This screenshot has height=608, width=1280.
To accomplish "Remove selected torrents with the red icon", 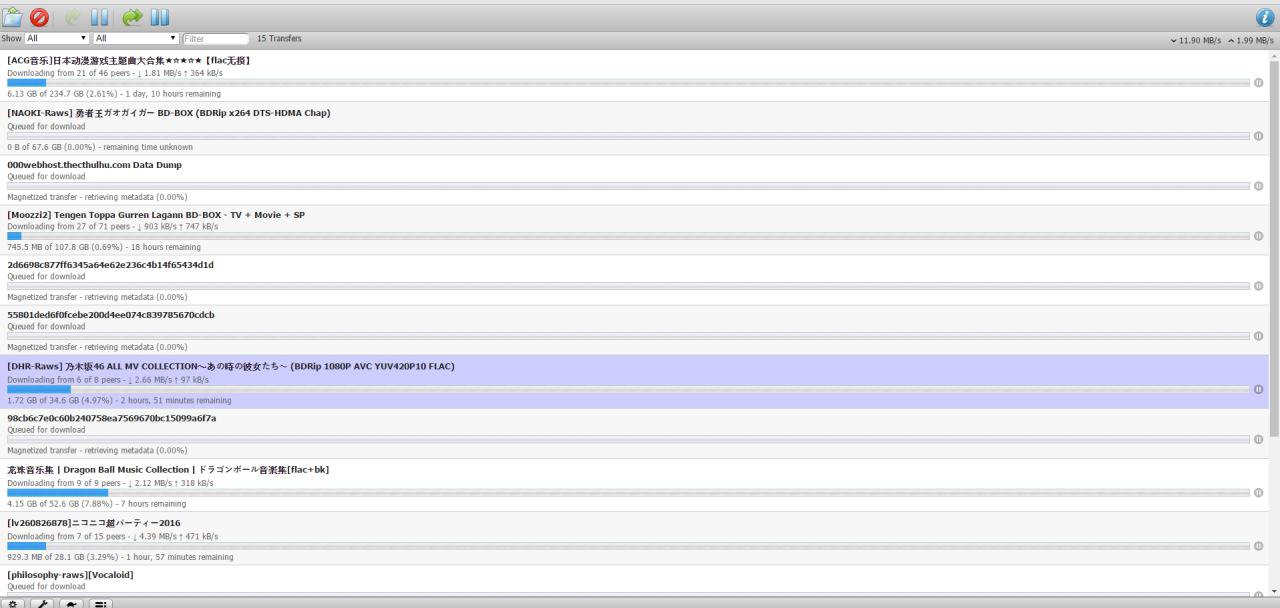I will click(x=39, y=17).
